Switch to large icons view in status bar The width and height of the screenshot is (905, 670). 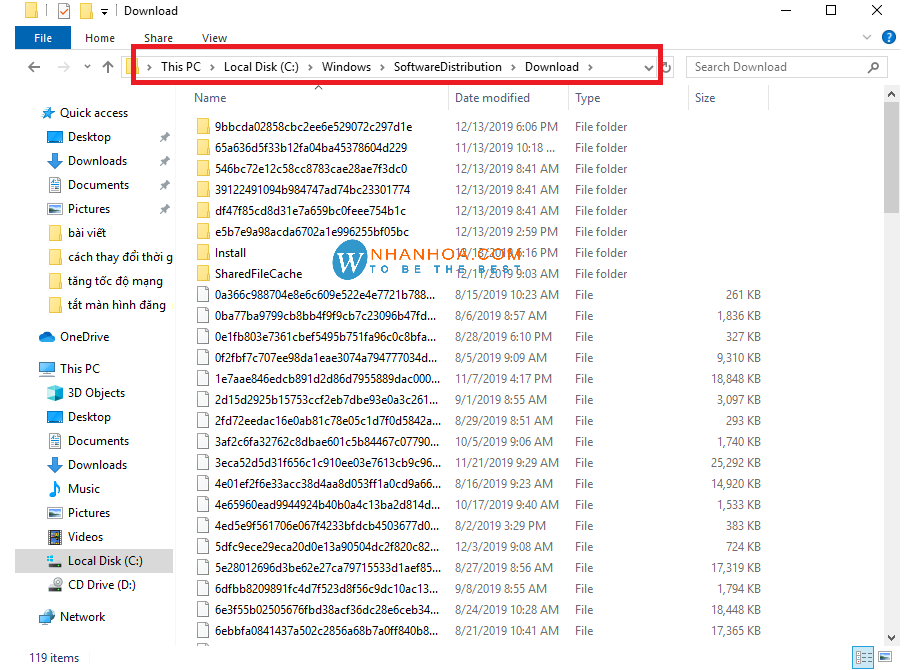883,657
